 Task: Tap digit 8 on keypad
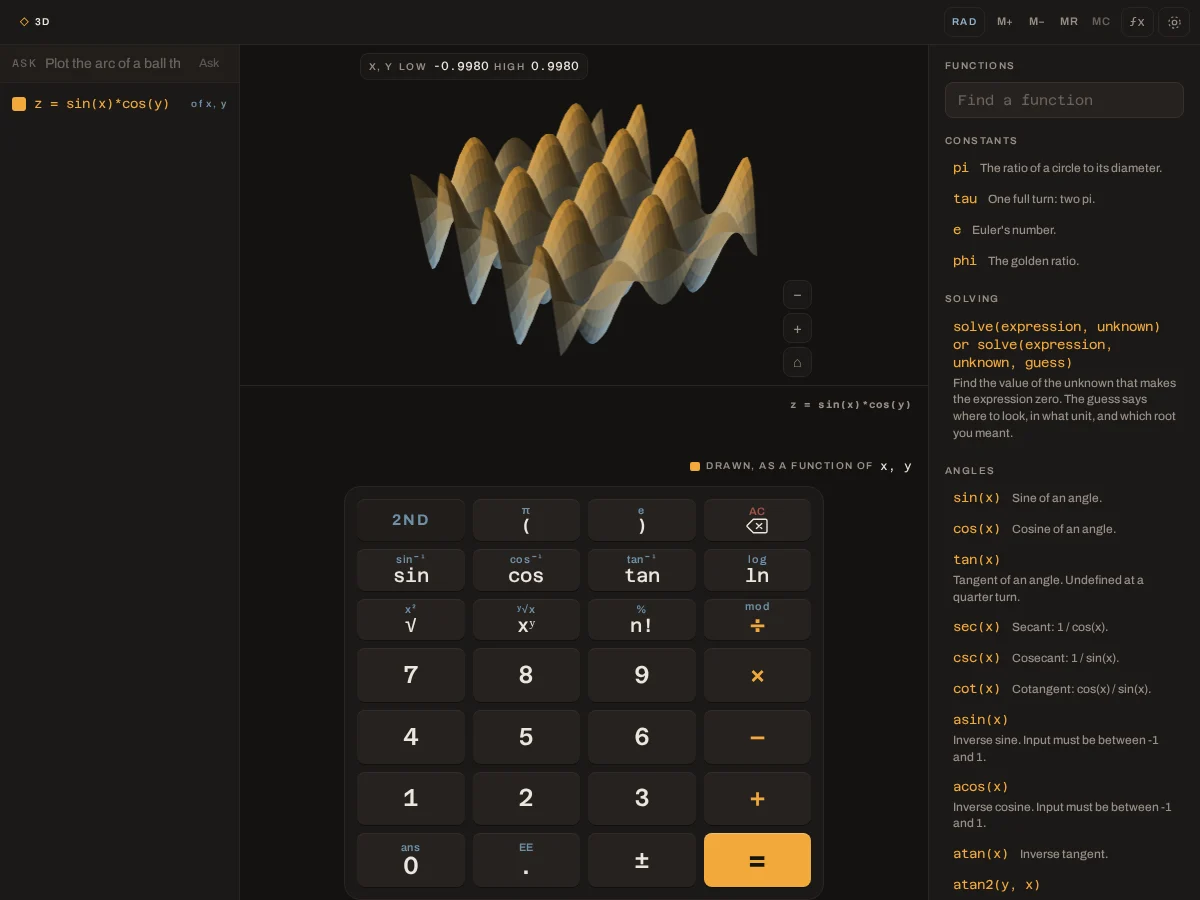pyautogui.click(x=526, y=675)
